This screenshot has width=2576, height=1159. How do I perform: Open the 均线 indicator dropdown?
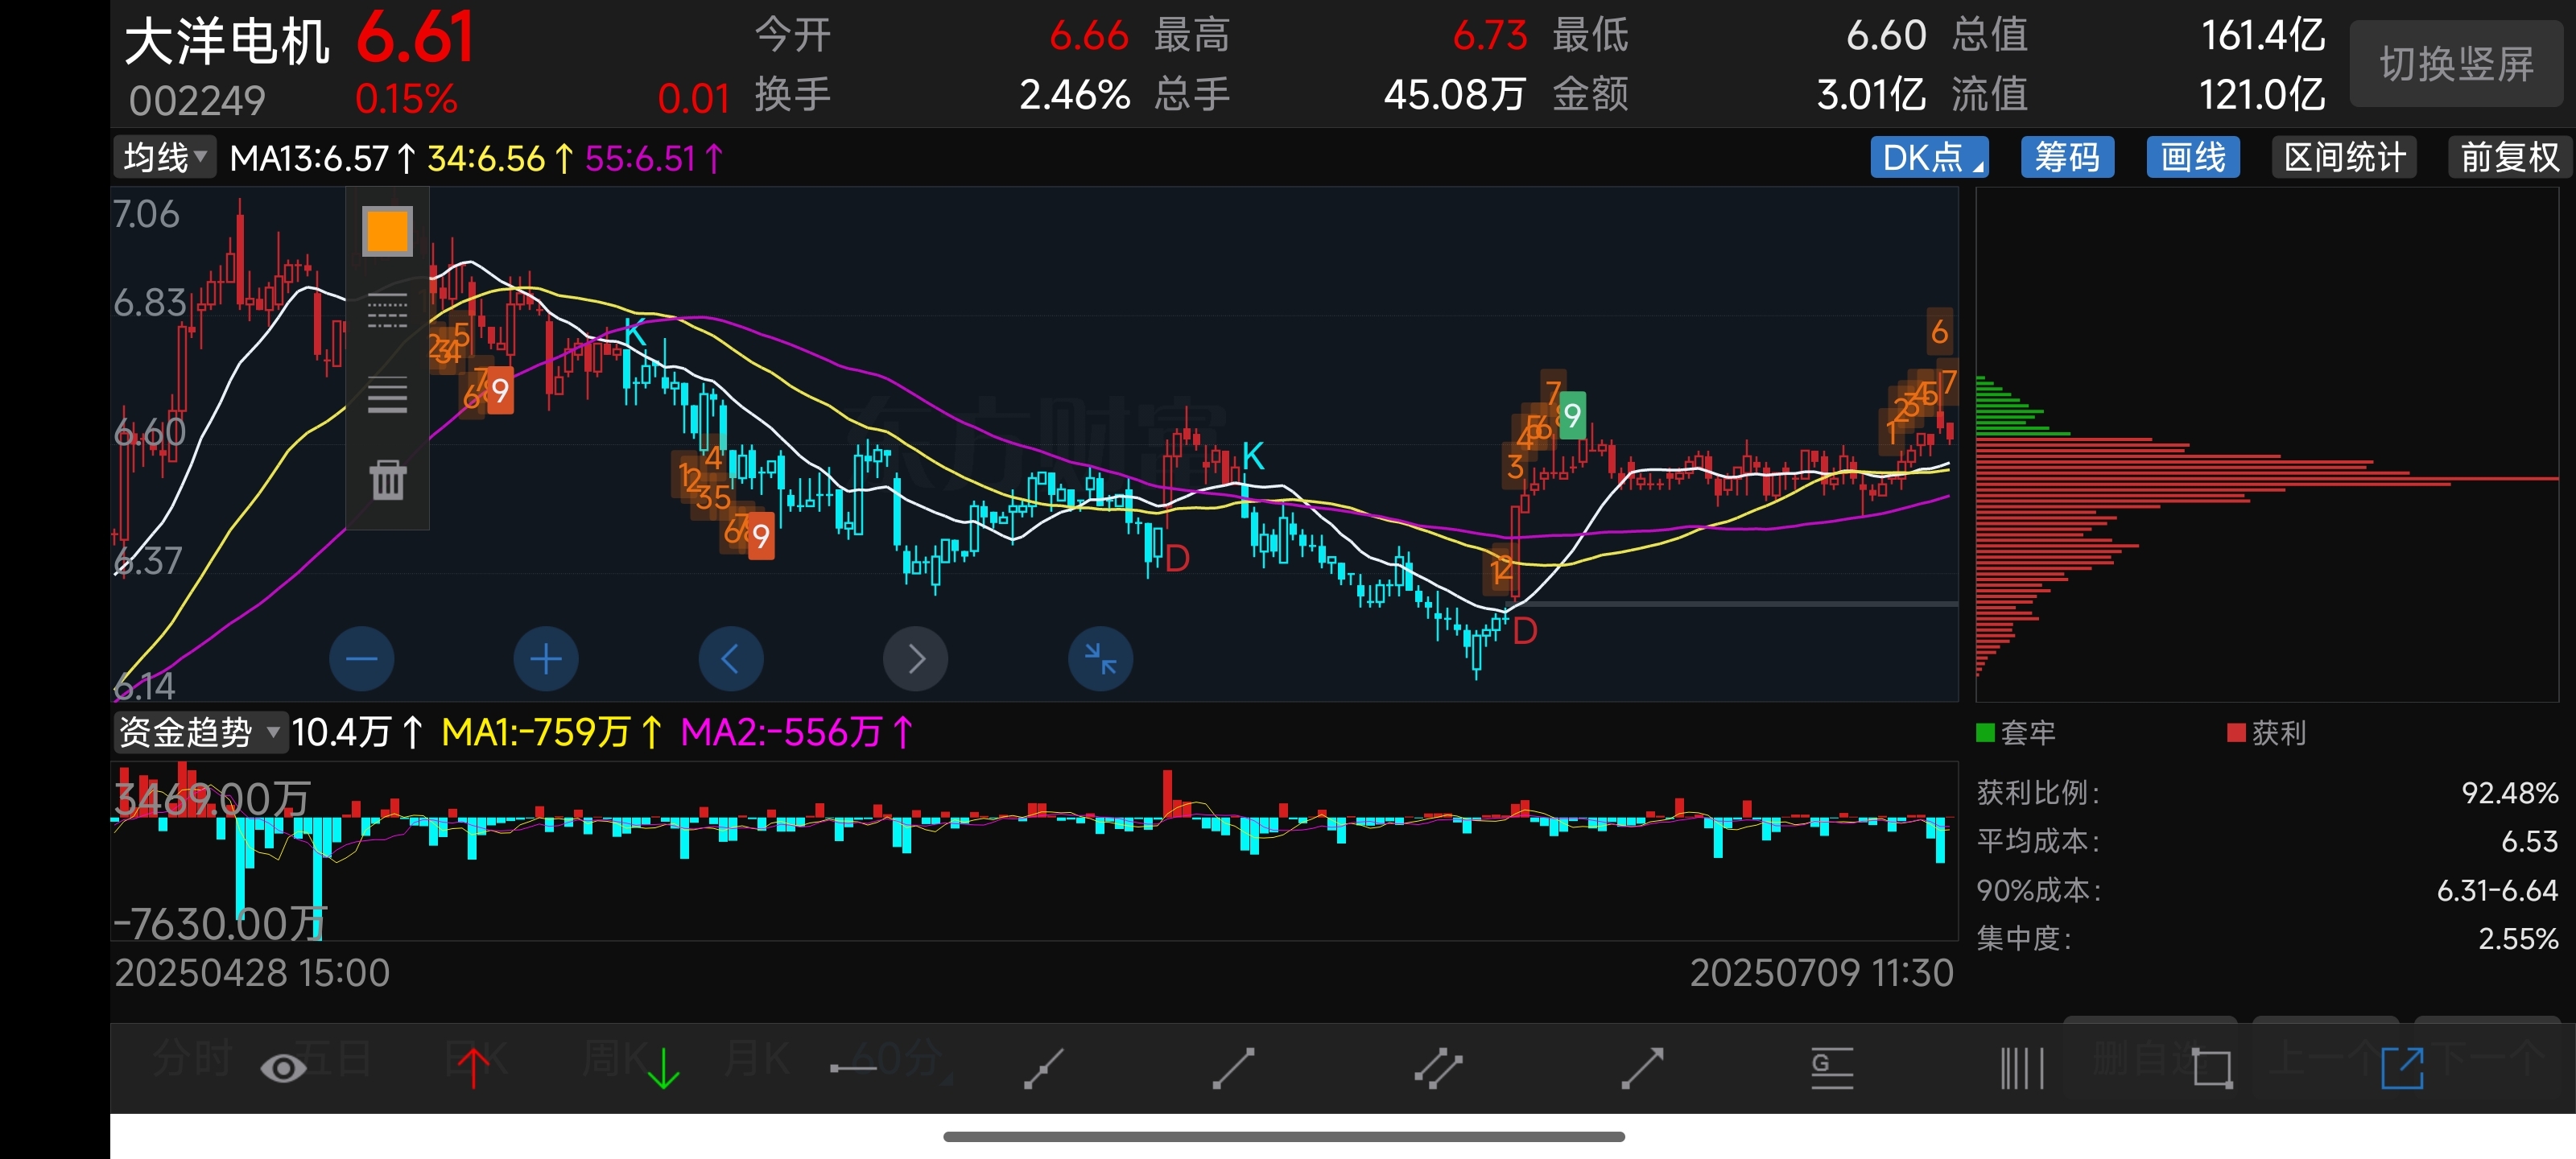click(x=164, y=158)
